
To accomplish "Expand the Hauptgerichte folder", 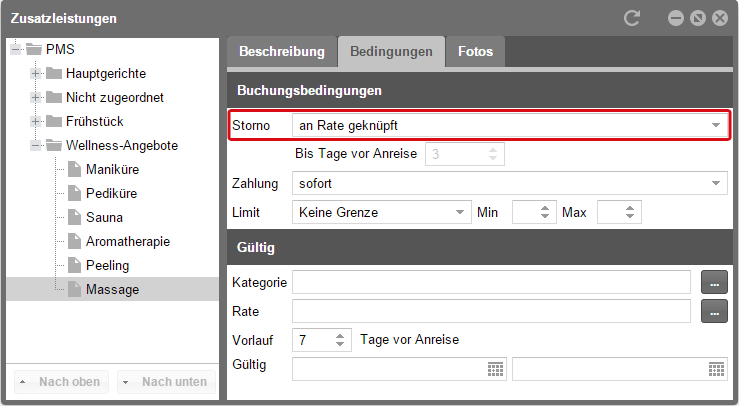I will coord(35,74).
